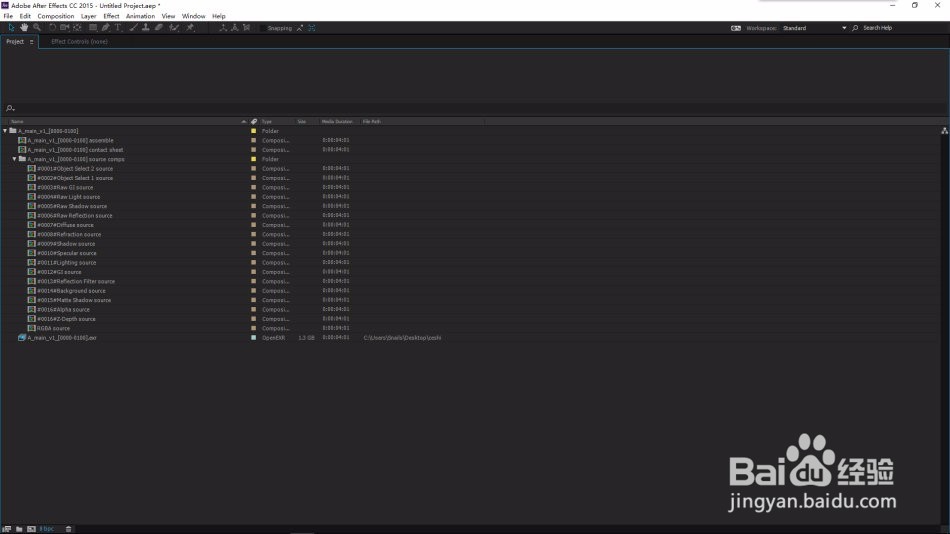Open the Animation menu
Screen dimensions: 950x534
(x=141, y=16)
